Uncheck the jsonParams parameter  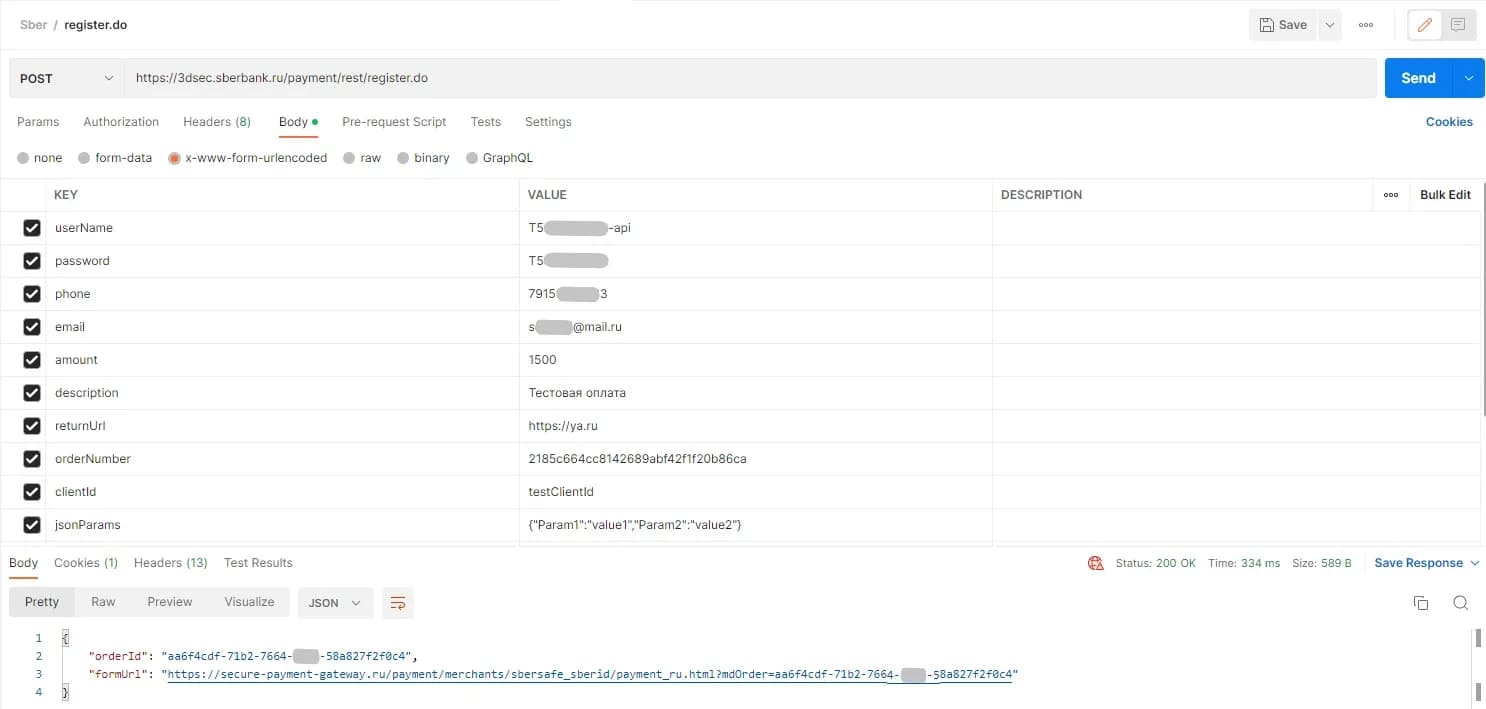32,525
